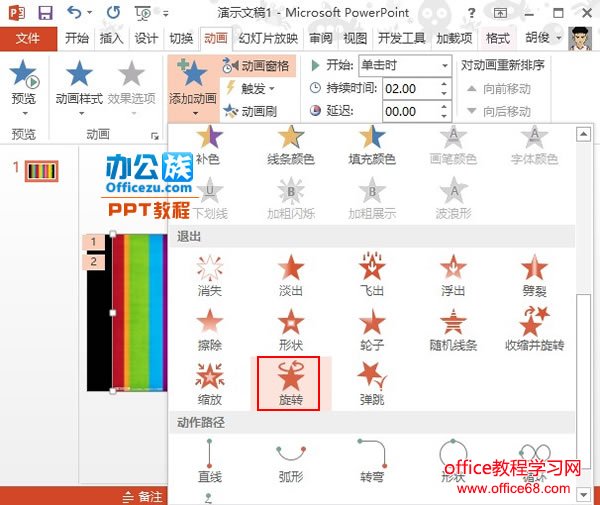Click the user profile picture
This screenshot has height=505, width=600.
click(580, 38)
